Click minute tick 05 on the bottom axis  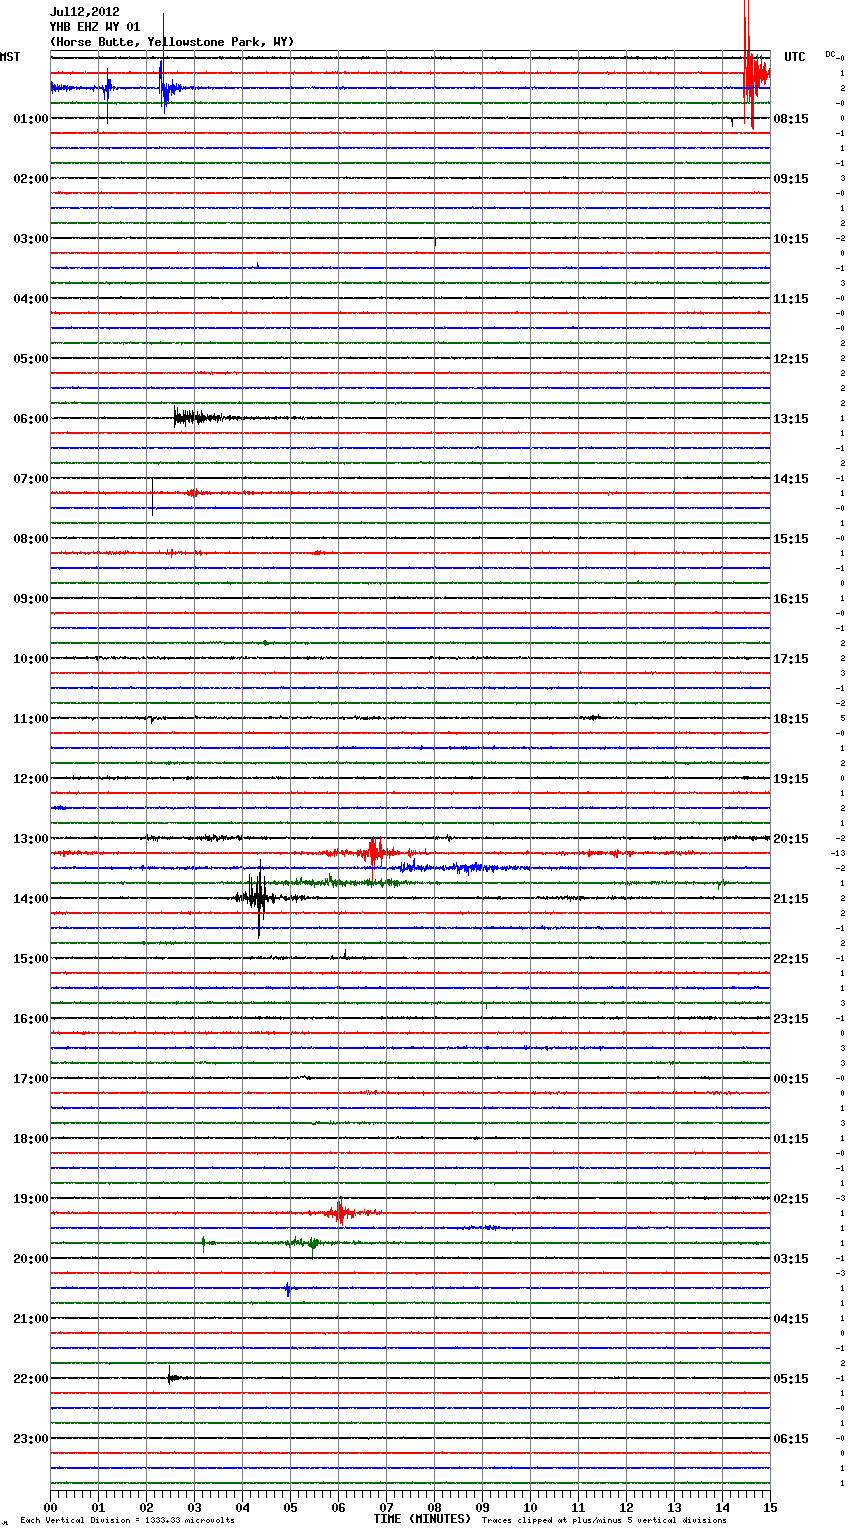290,1507
